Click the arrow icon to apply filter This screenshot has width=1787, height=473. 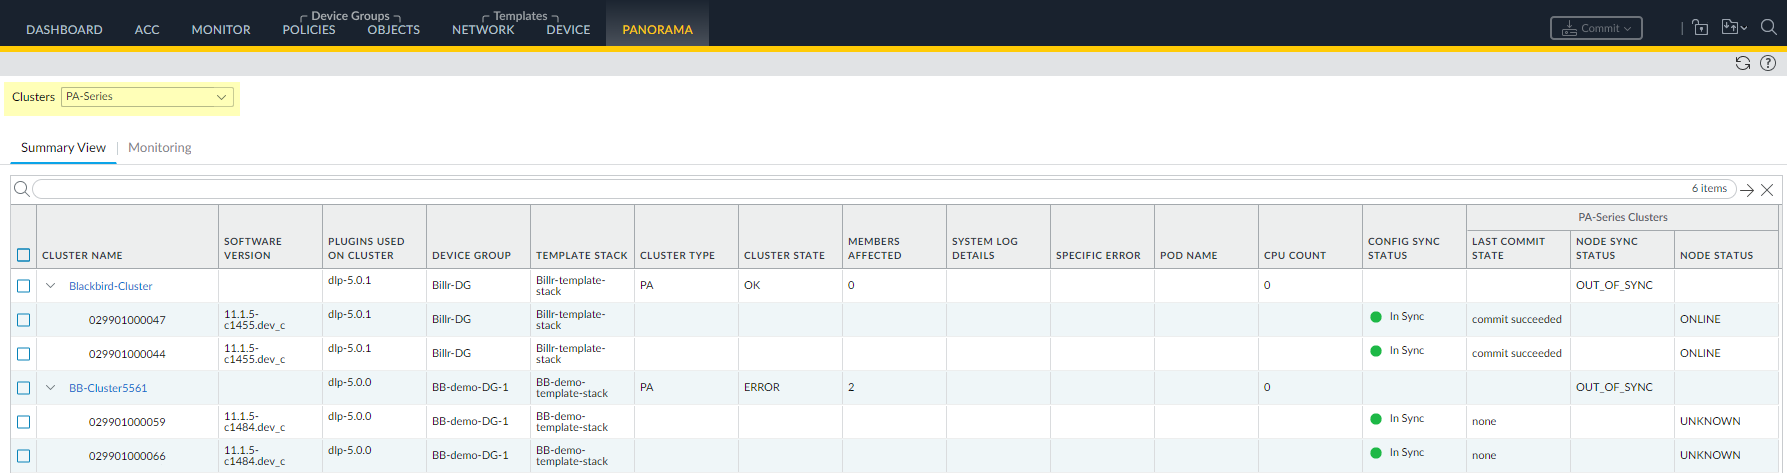point(1747,190)
